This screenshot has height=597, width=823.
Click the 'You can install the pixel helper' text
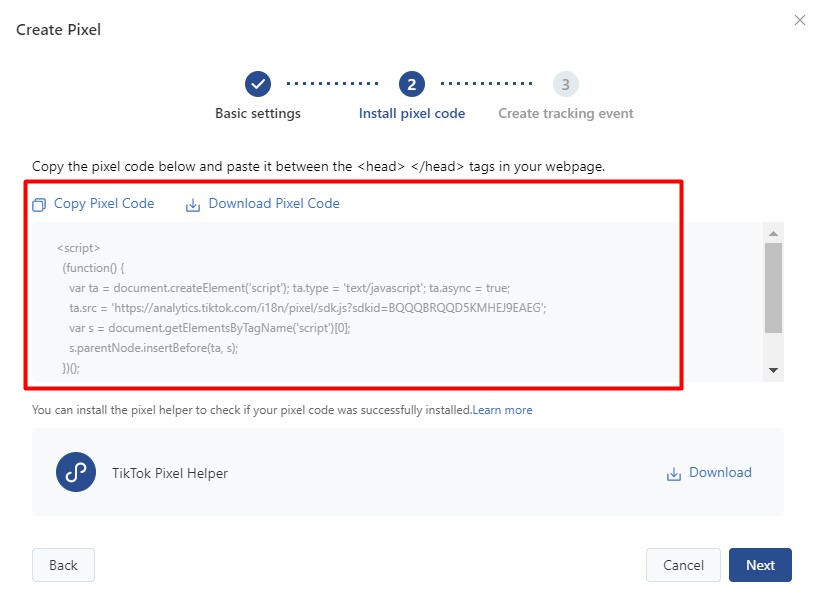251,410
